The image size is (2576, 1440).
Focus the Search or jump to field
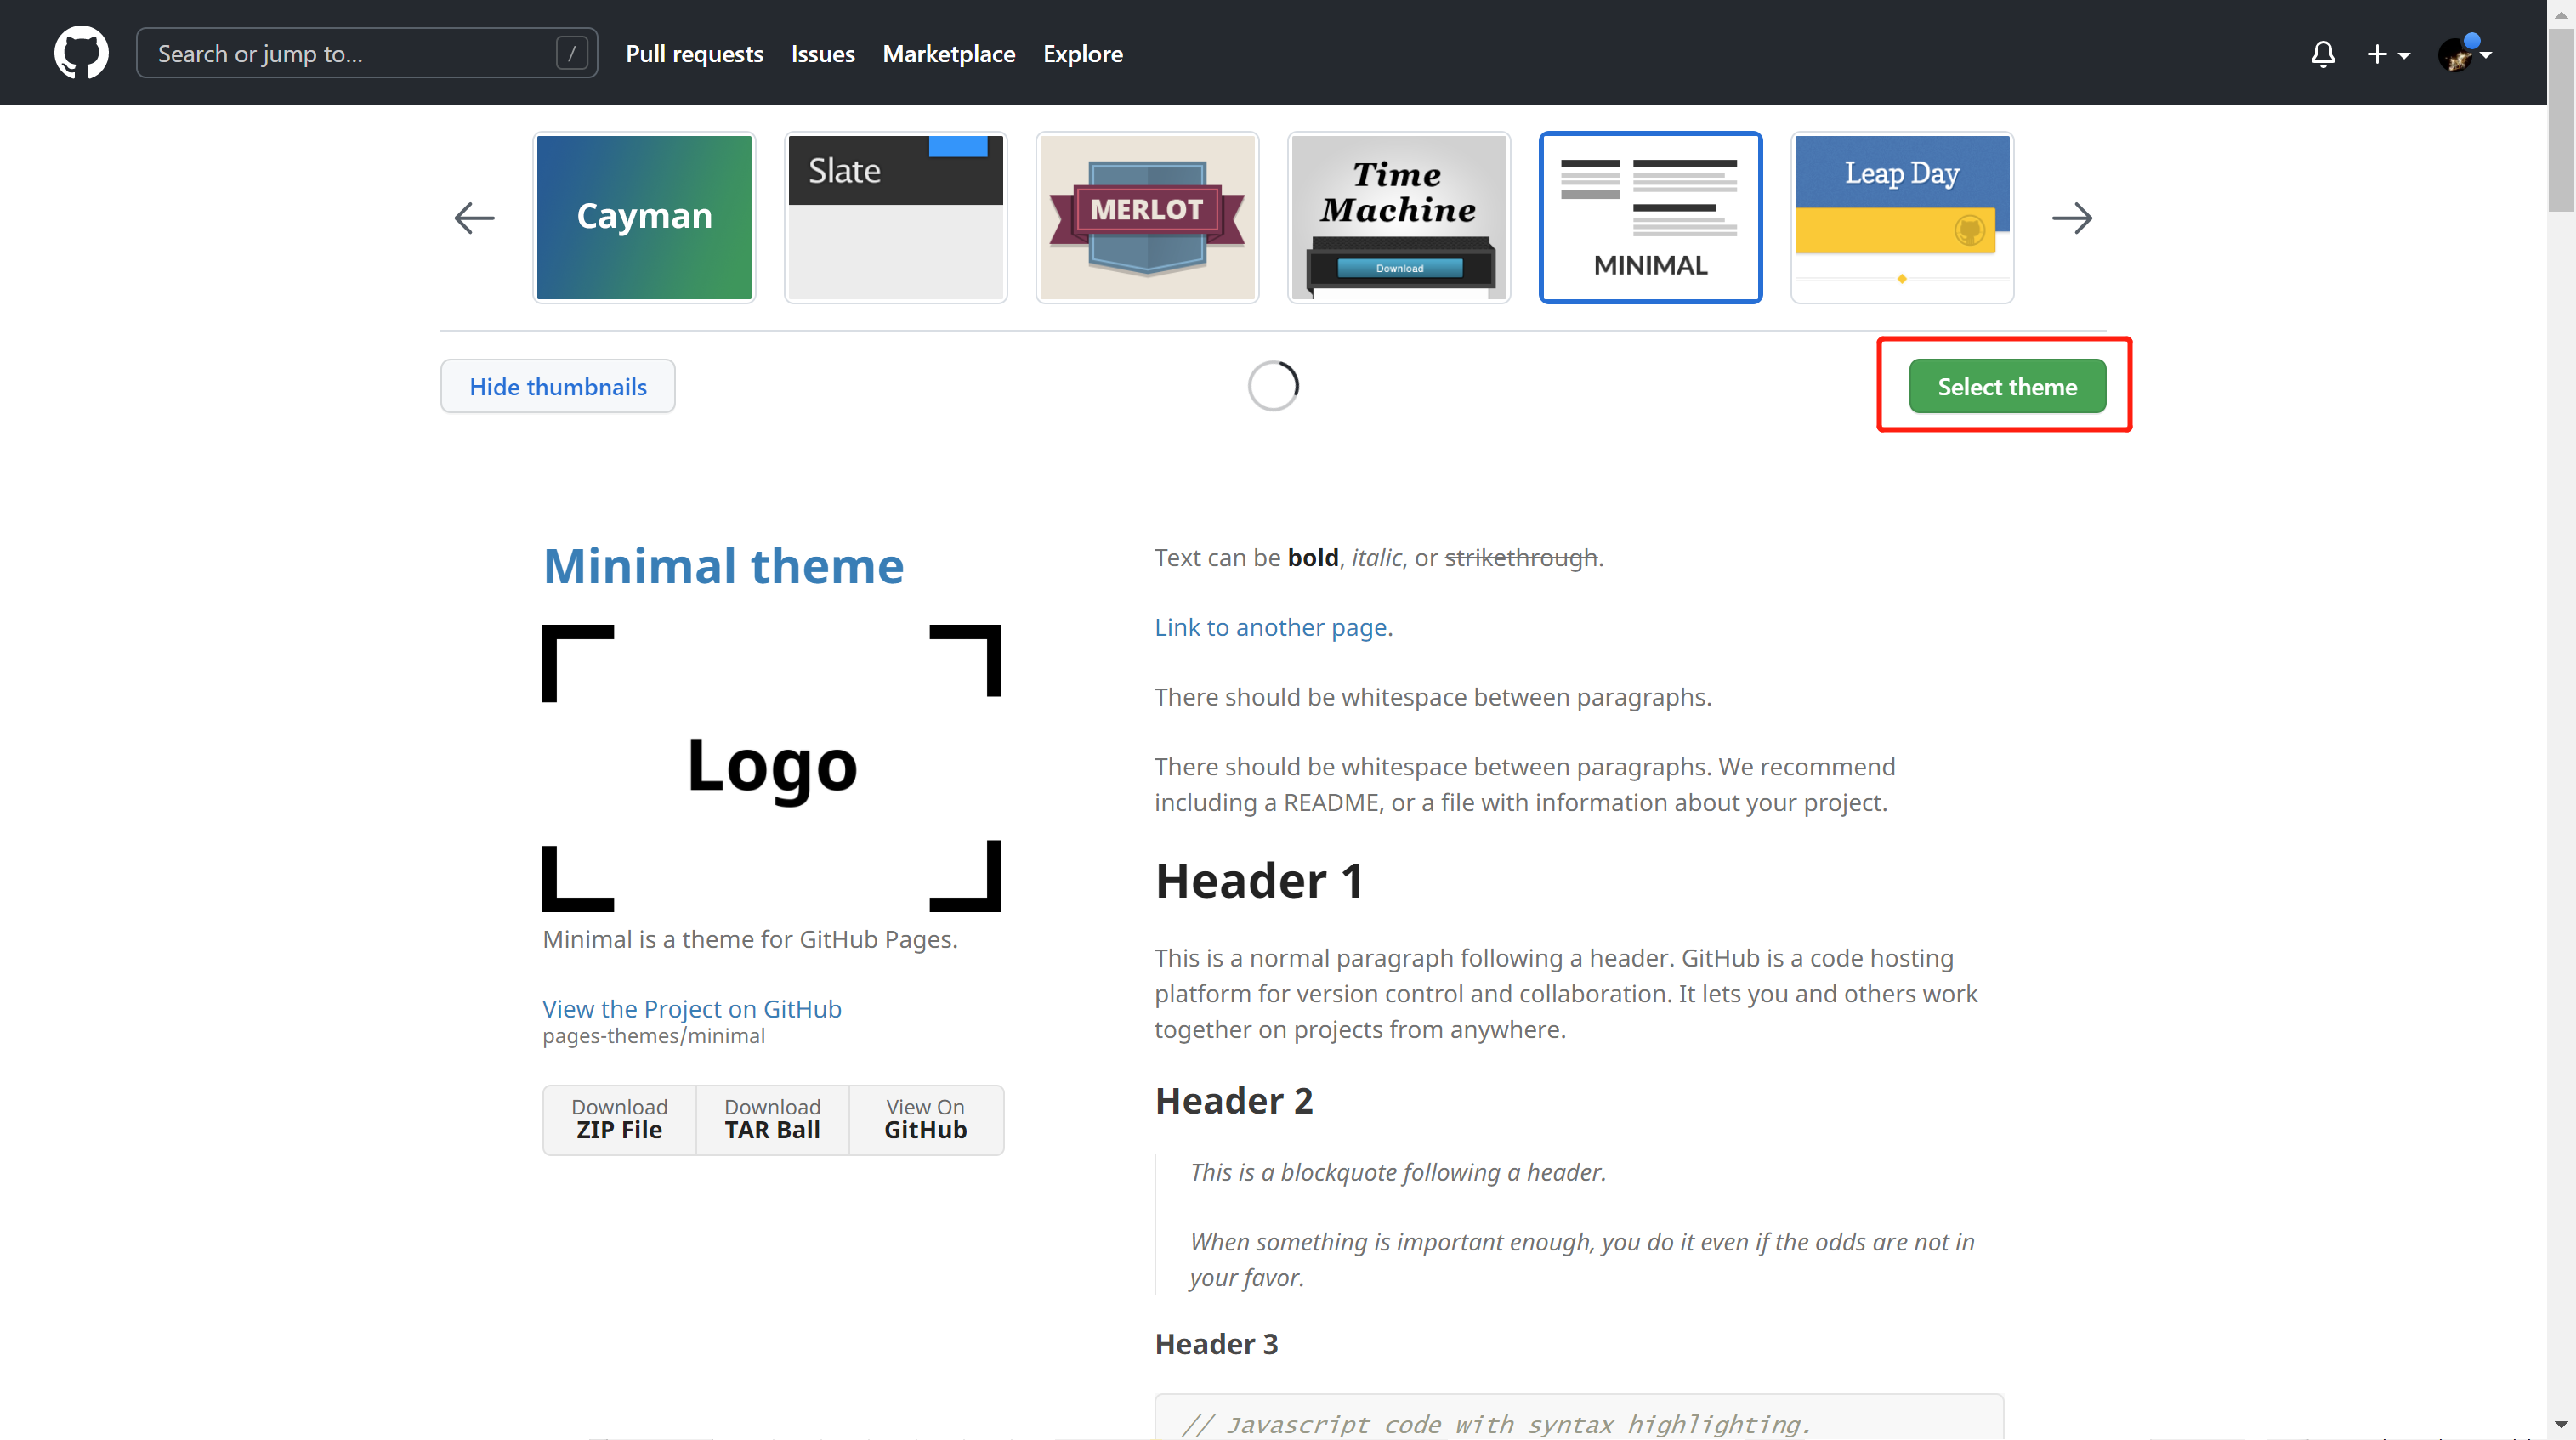(x=367, y=53)
